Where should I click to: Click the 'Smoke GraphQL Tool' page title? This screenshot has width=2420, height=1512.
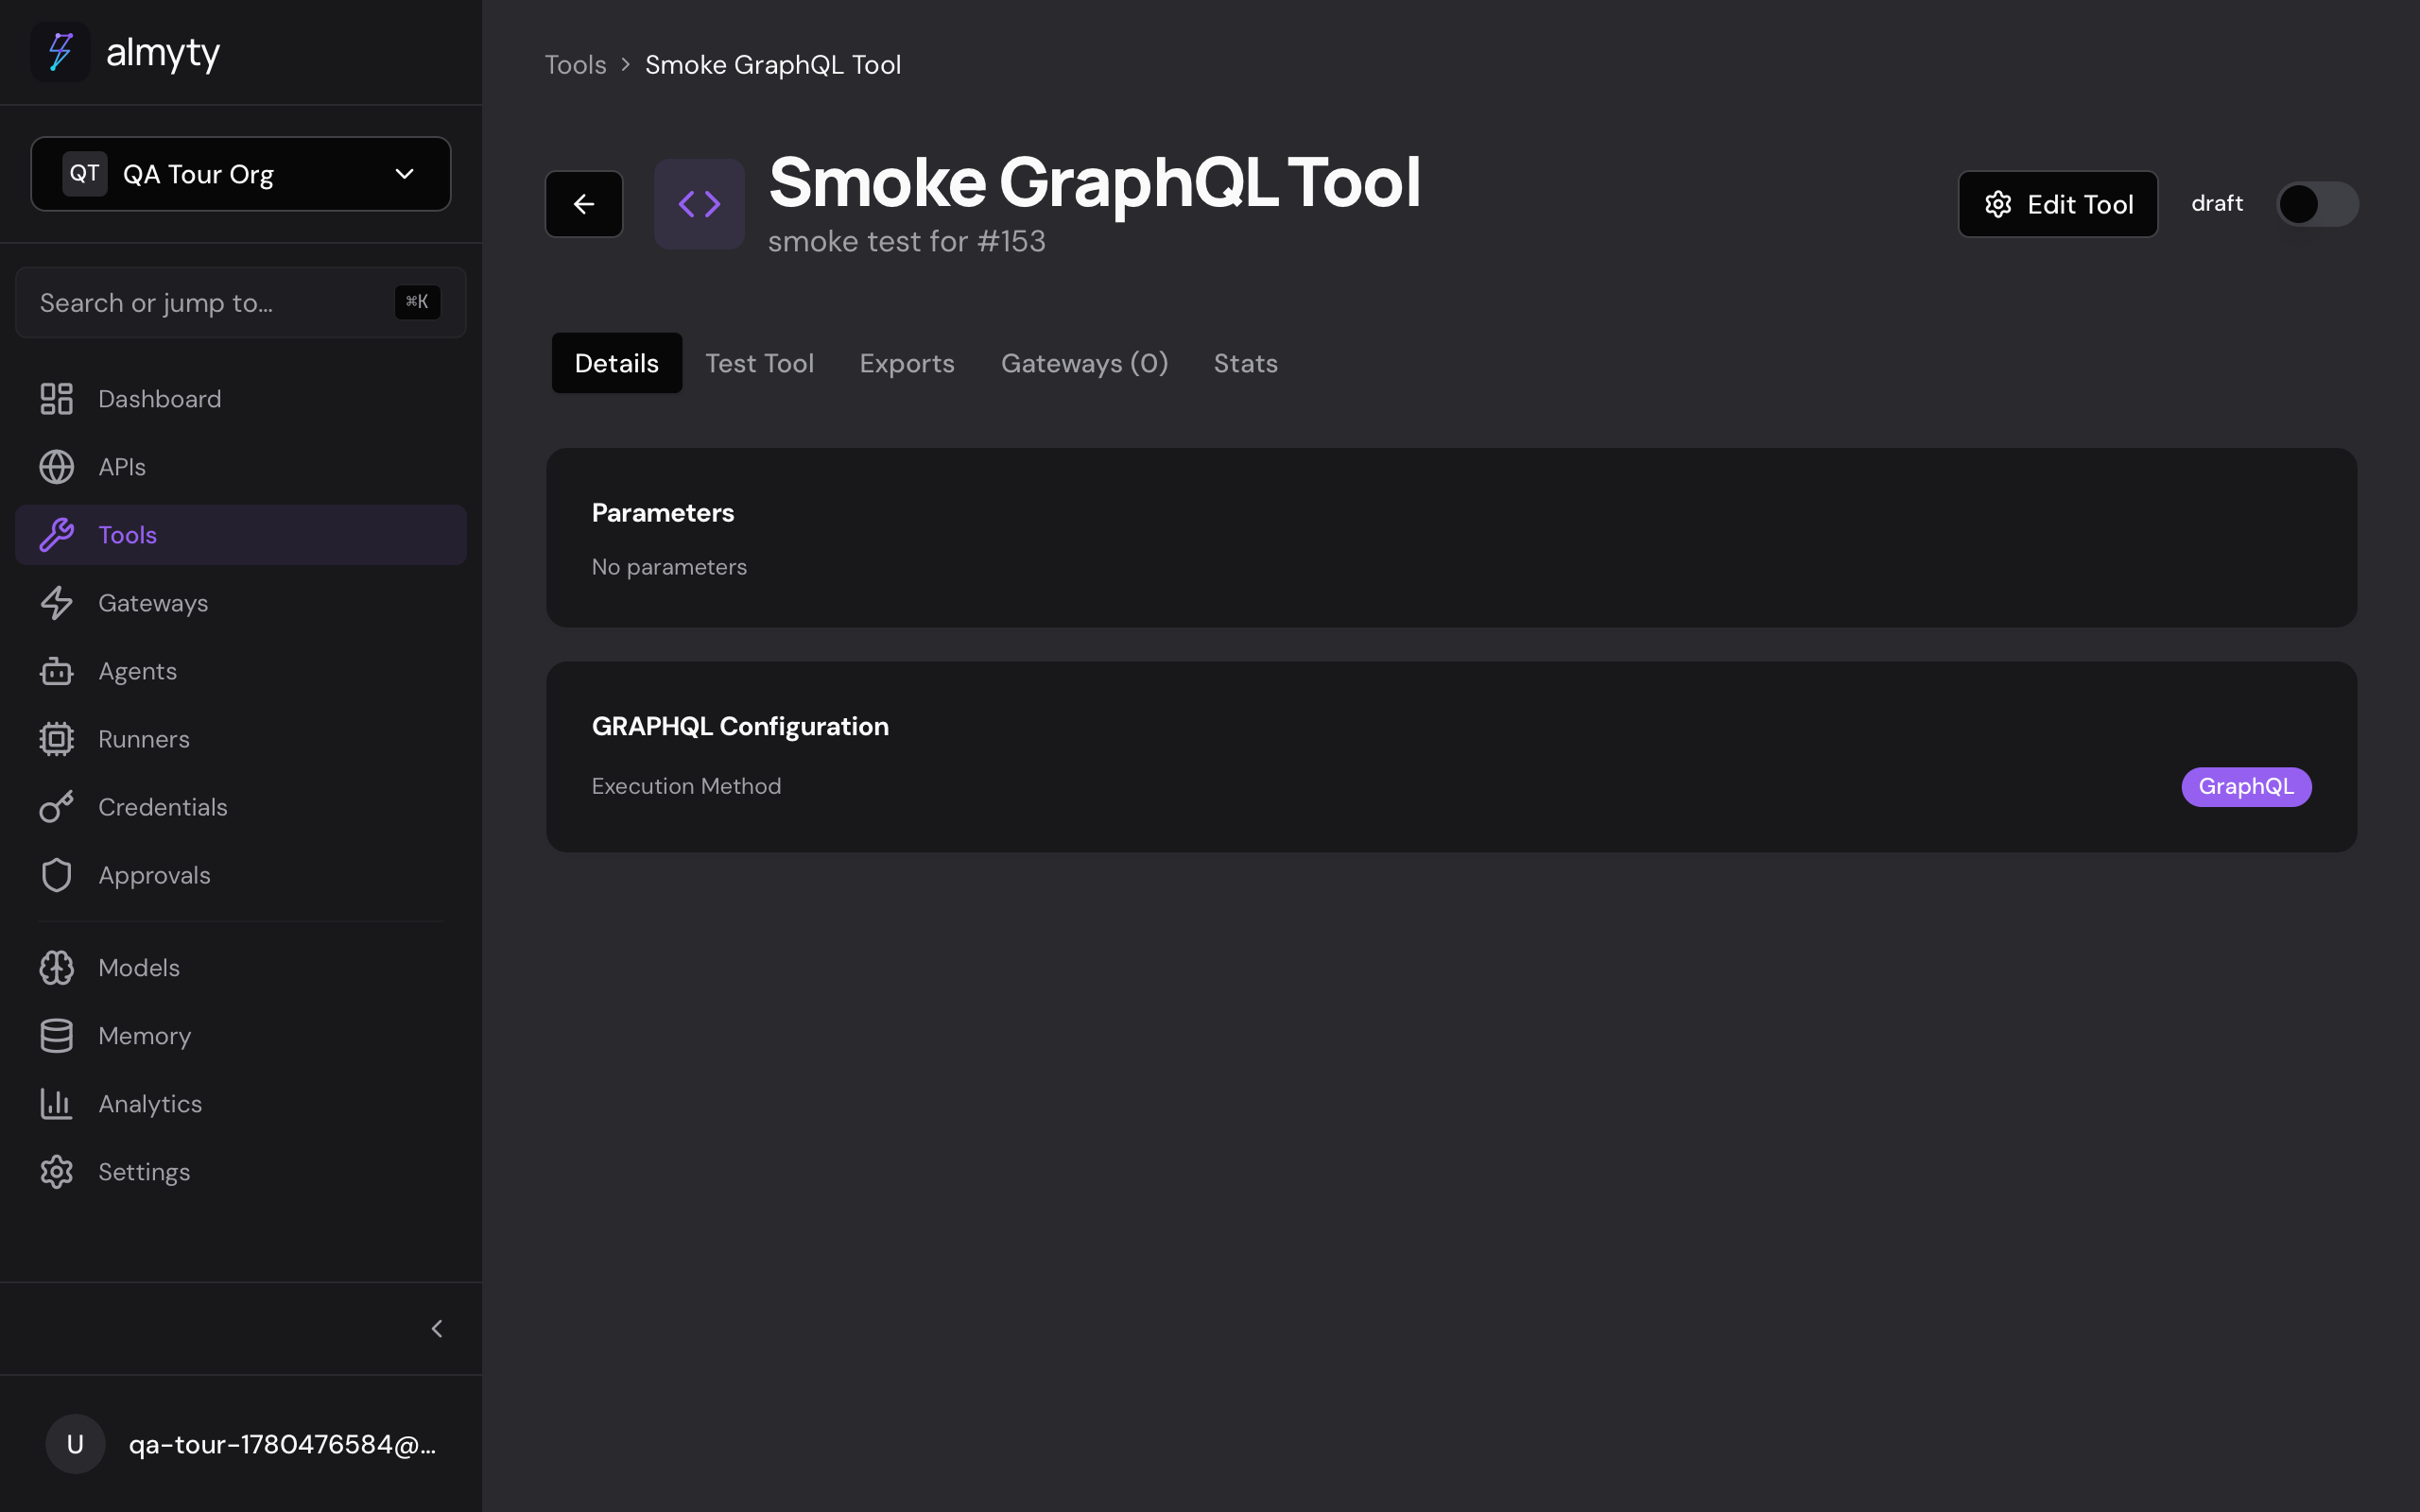click(x=1095, y=182)
